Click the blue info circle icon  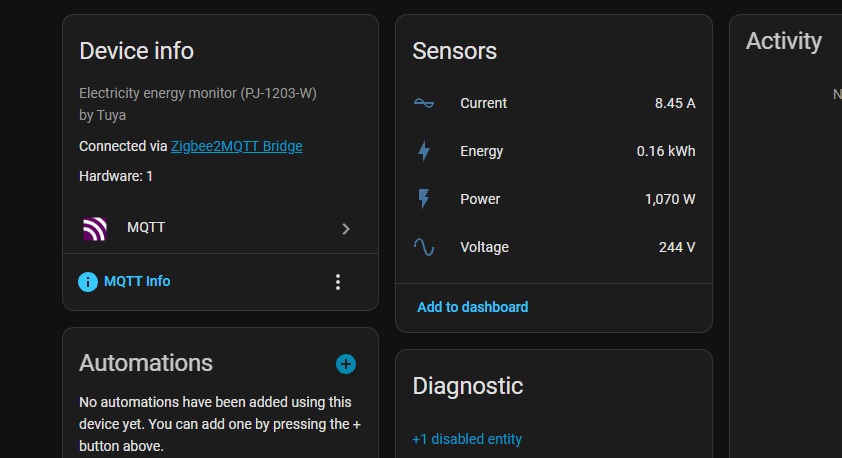click(88, 282)
